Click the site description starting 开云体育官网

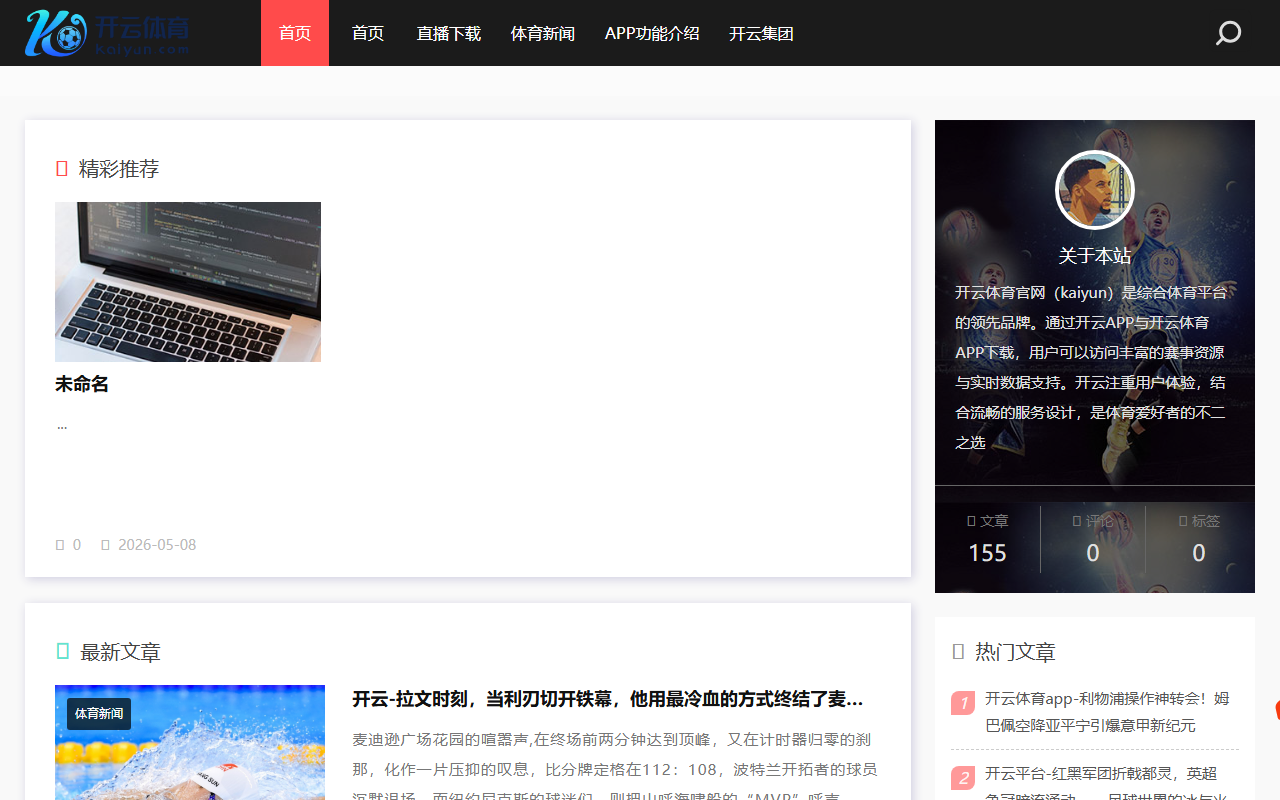(x=1091, y=367)
